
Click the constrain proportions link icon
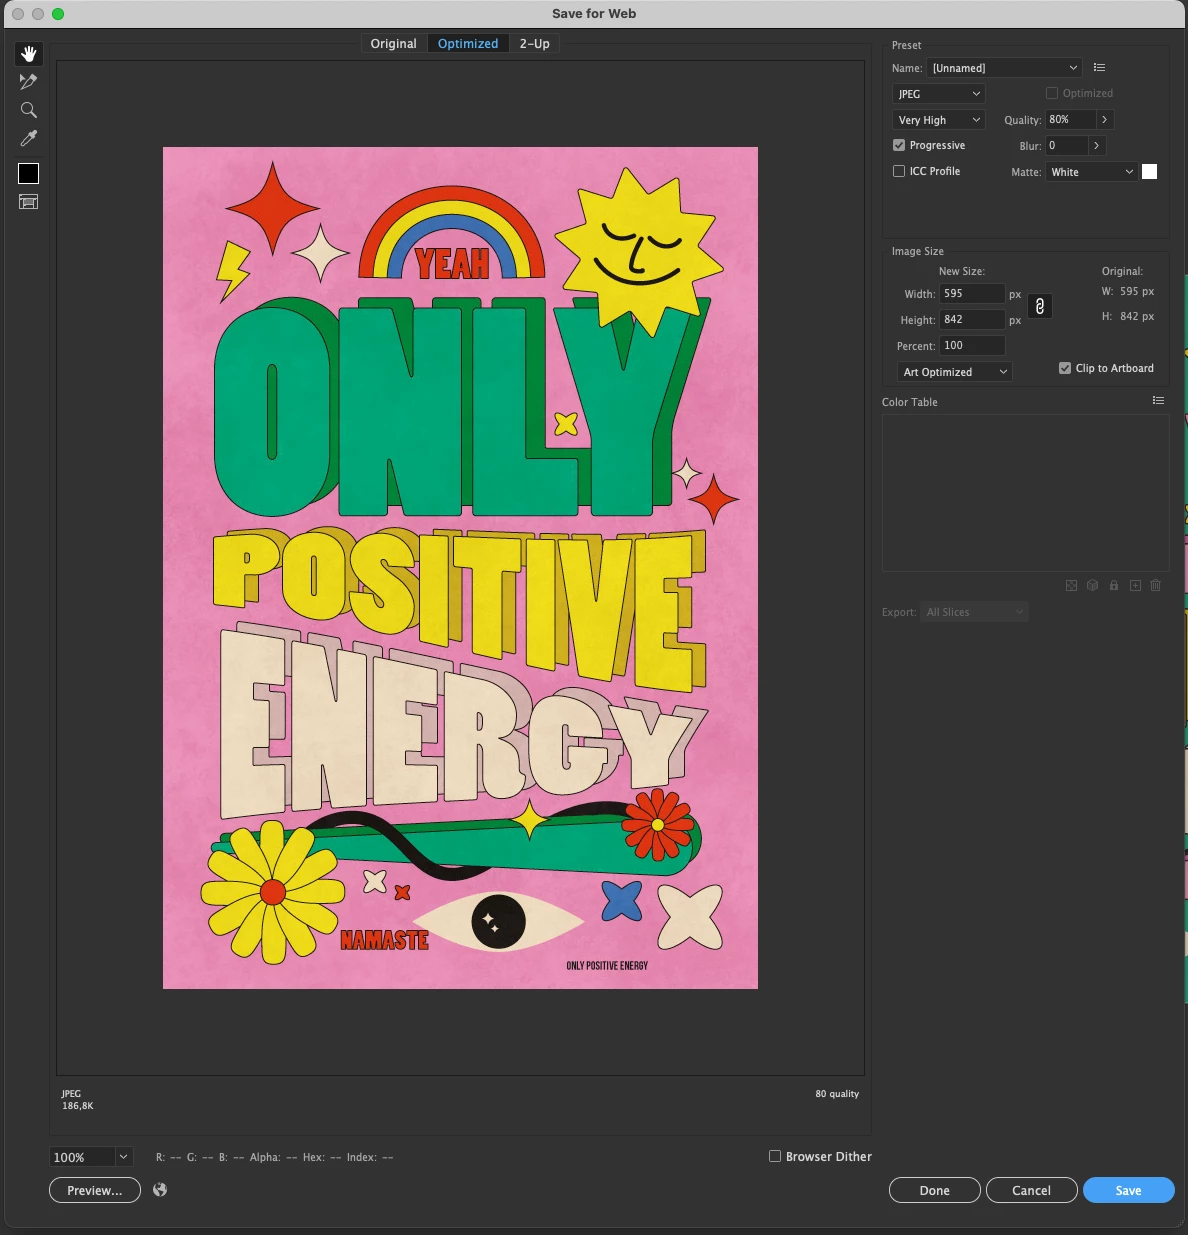pyautogui.click(x=1040, y=306)
